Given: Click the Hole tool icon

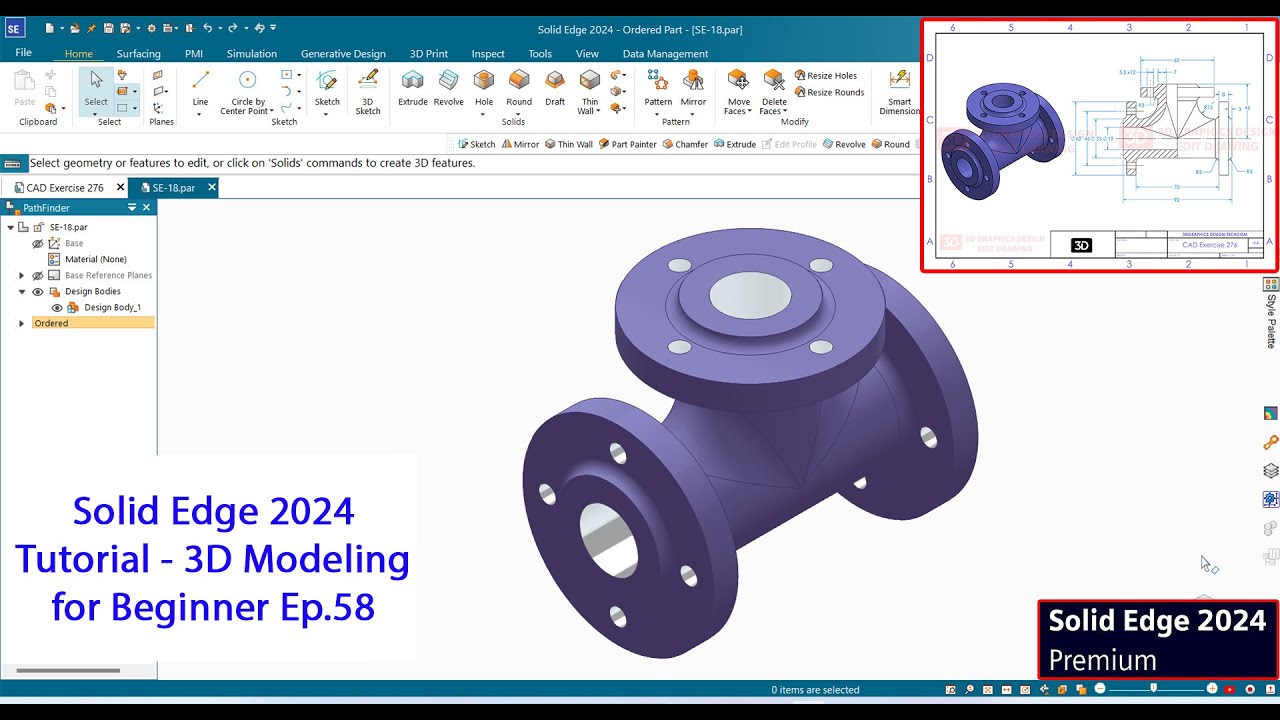Looking at the screenshot, I should point(484,80).
